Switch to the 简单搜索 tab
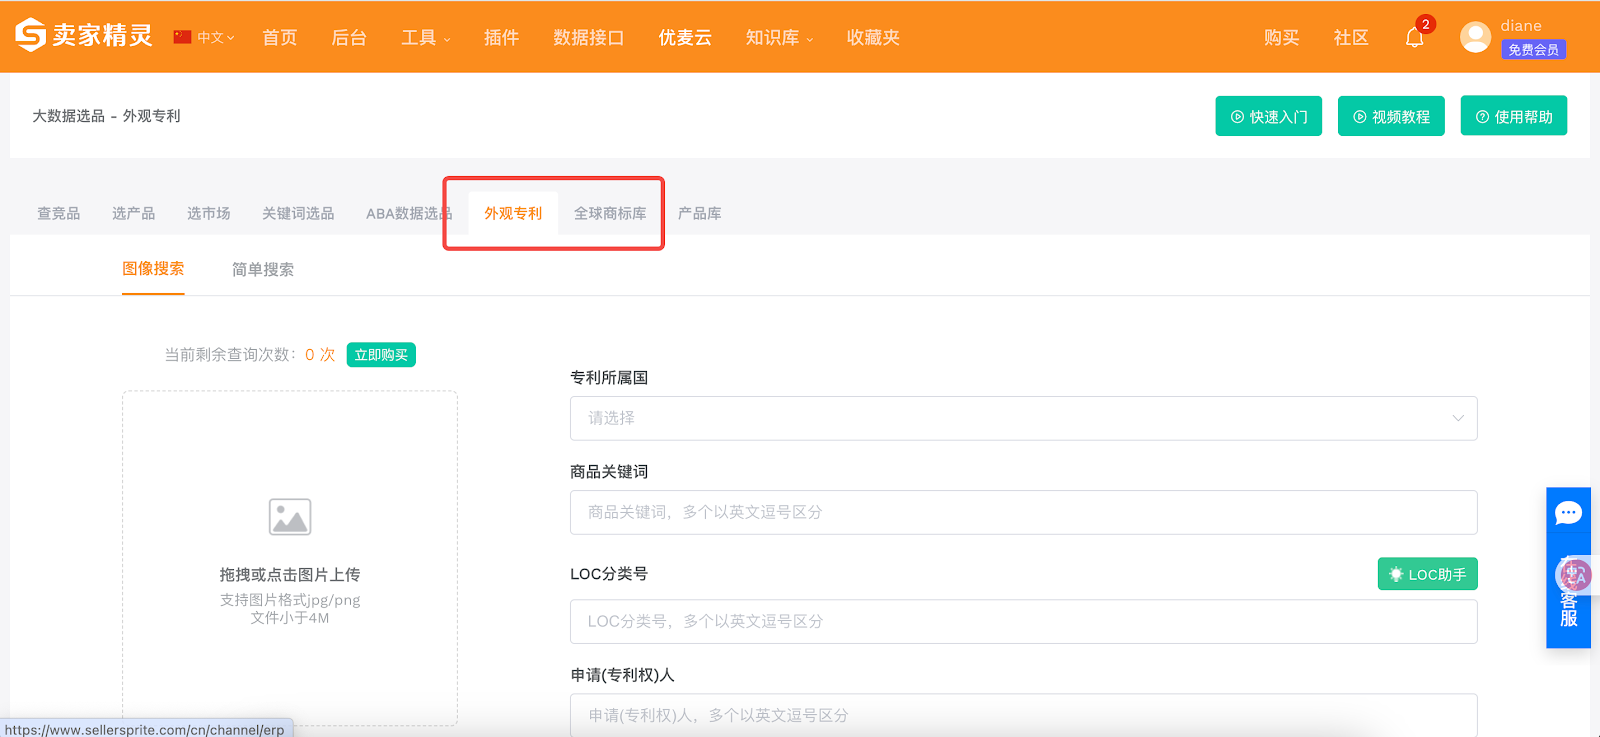Screen dimensions: 1600x737 (x=263, y=270)
